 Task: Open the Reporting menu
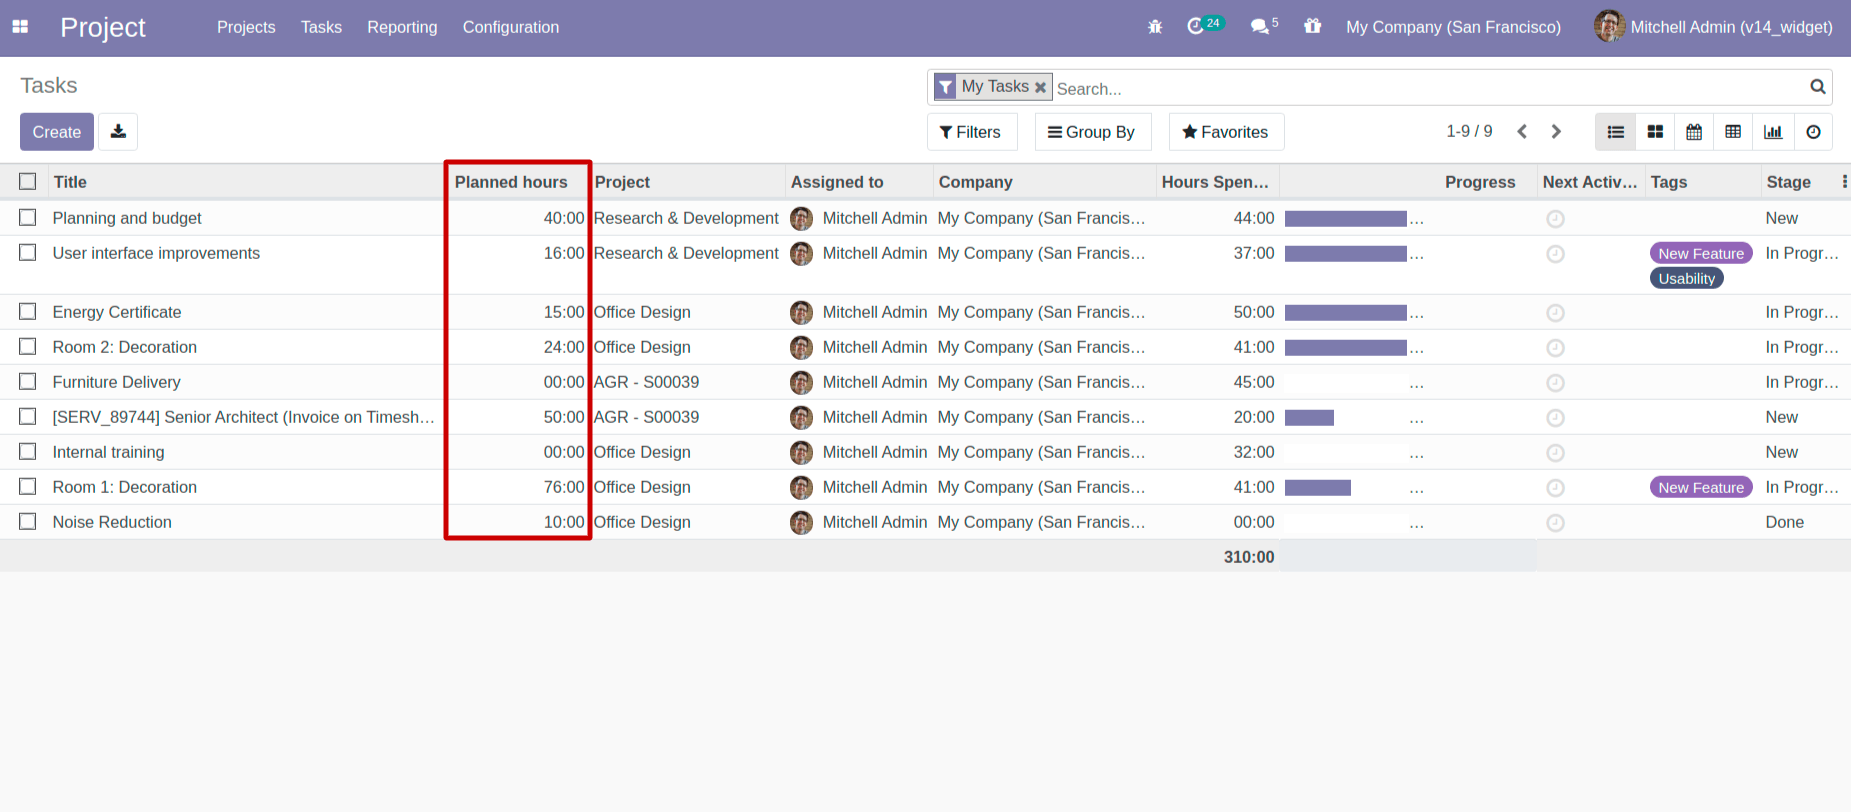[402, 27]
